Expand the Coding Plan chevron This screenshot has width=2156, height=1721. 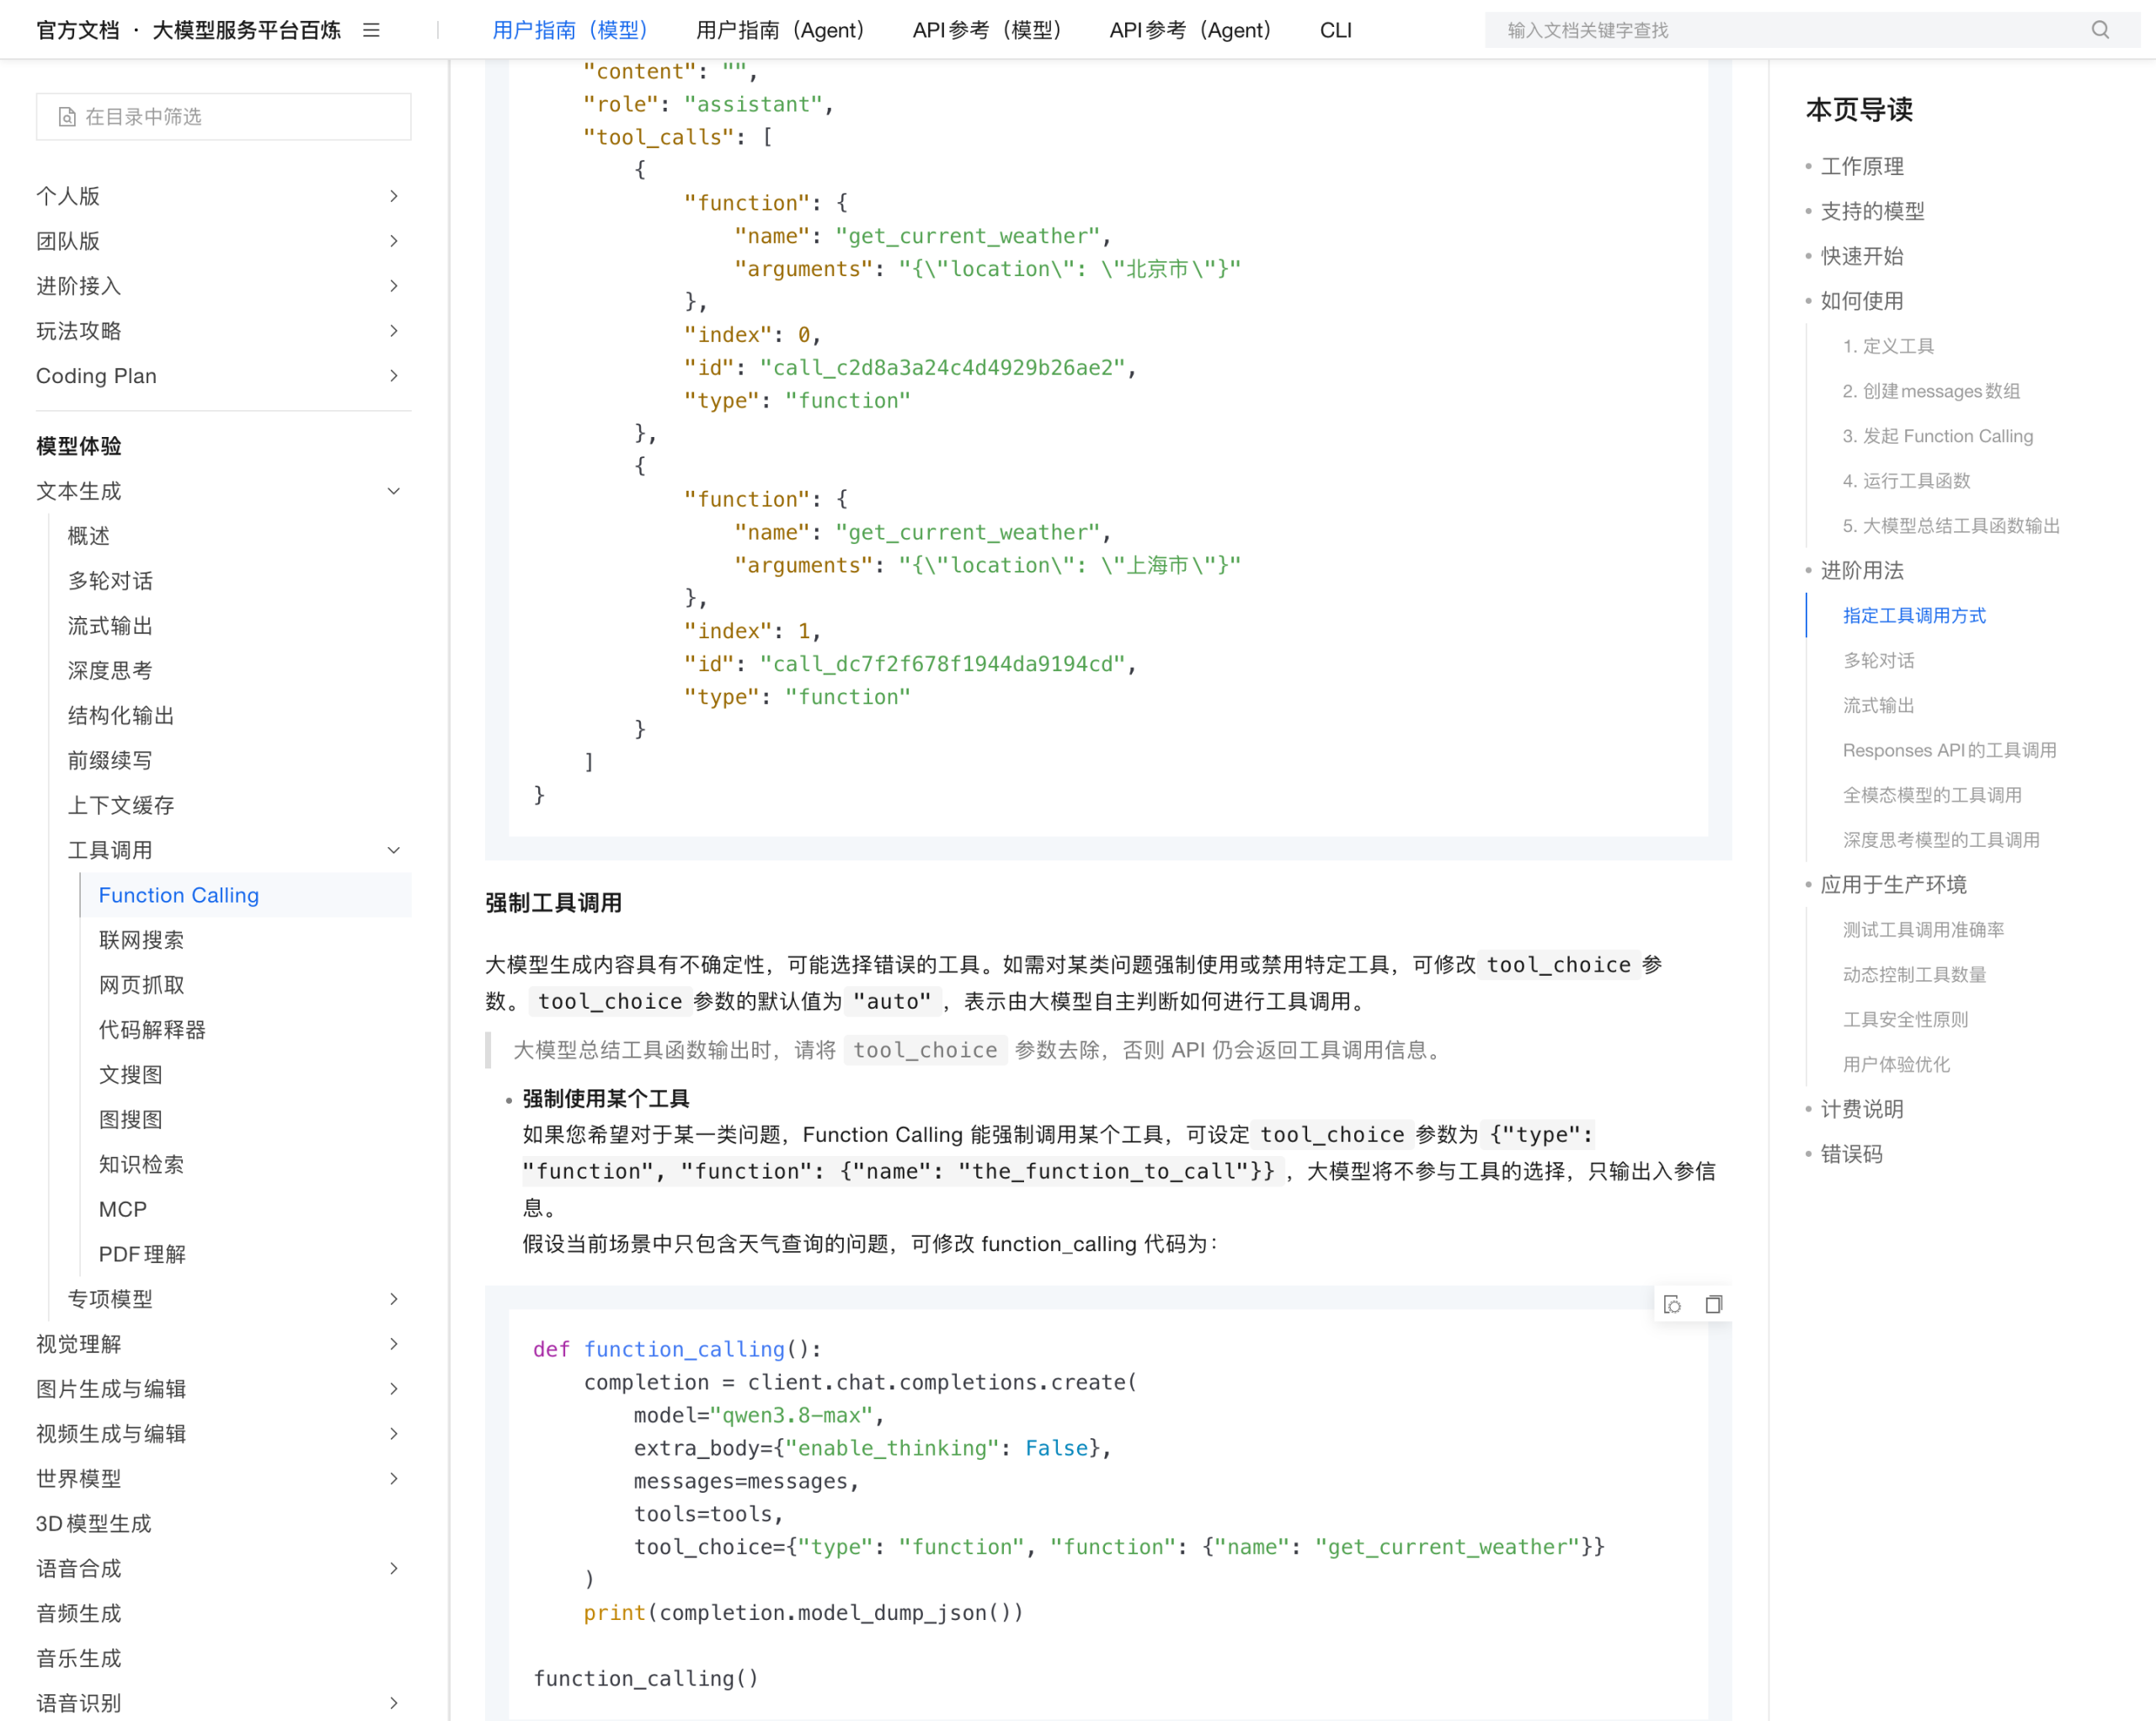393,376
